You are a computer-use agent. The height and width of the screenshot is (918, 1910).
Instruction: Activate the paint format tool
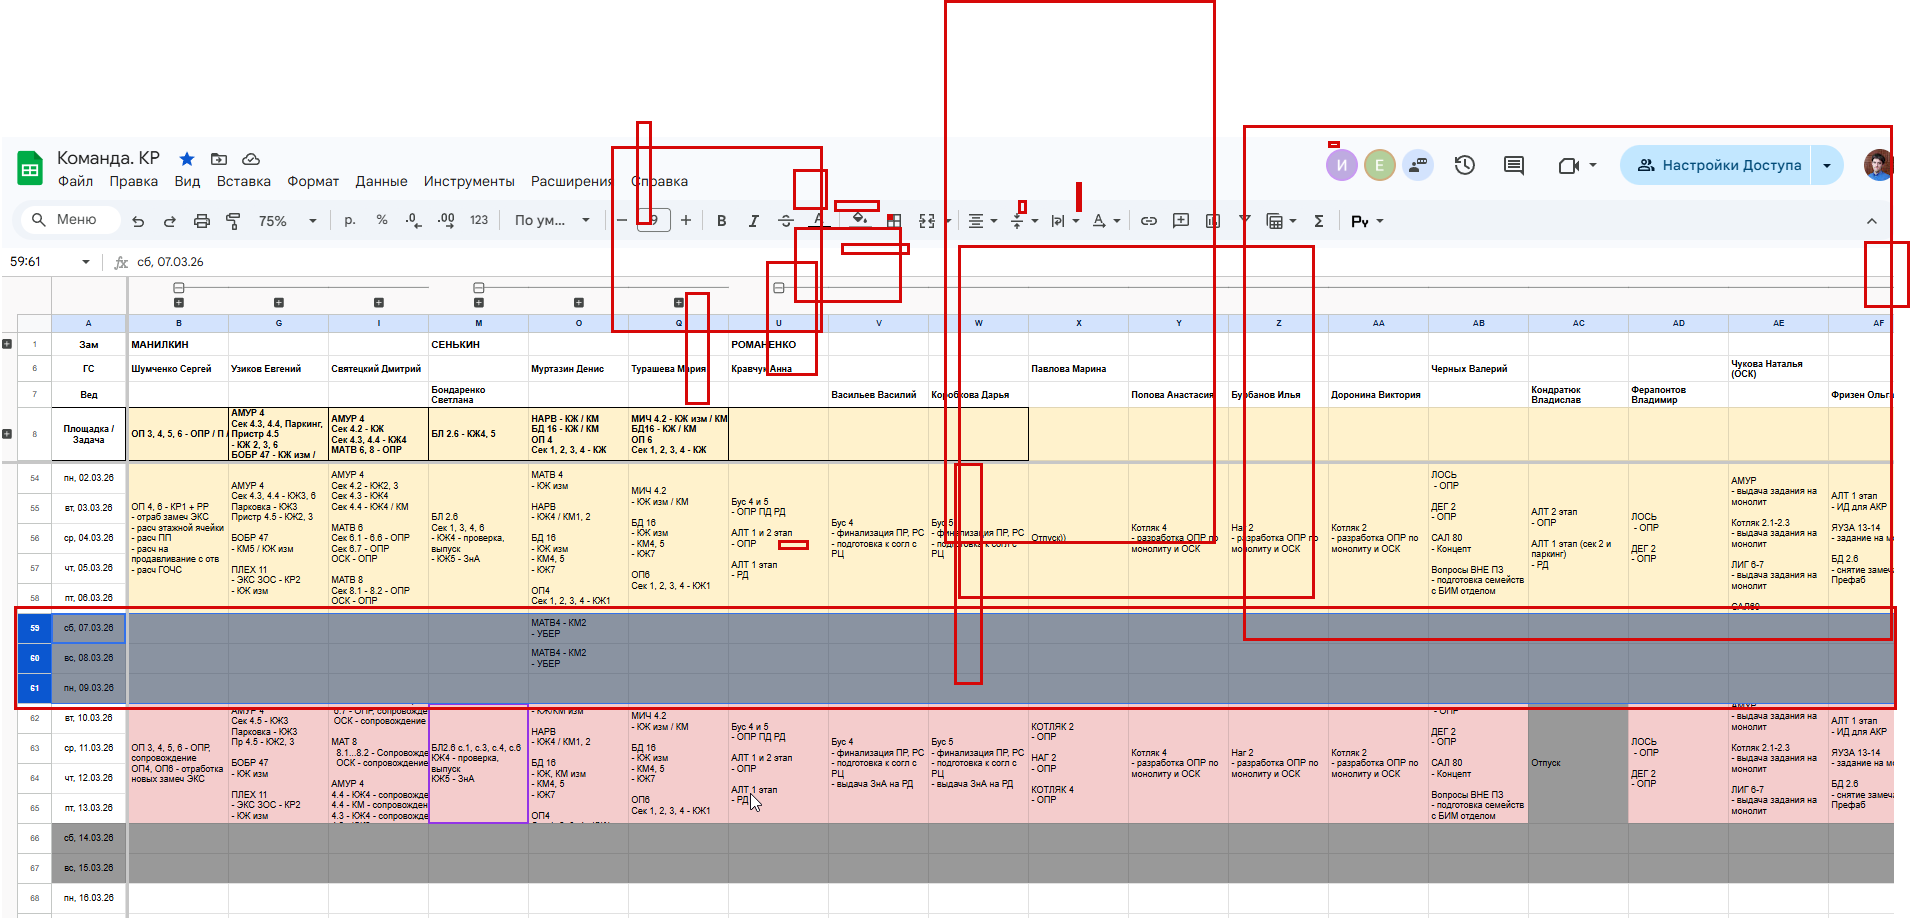[x=233, y=221]
